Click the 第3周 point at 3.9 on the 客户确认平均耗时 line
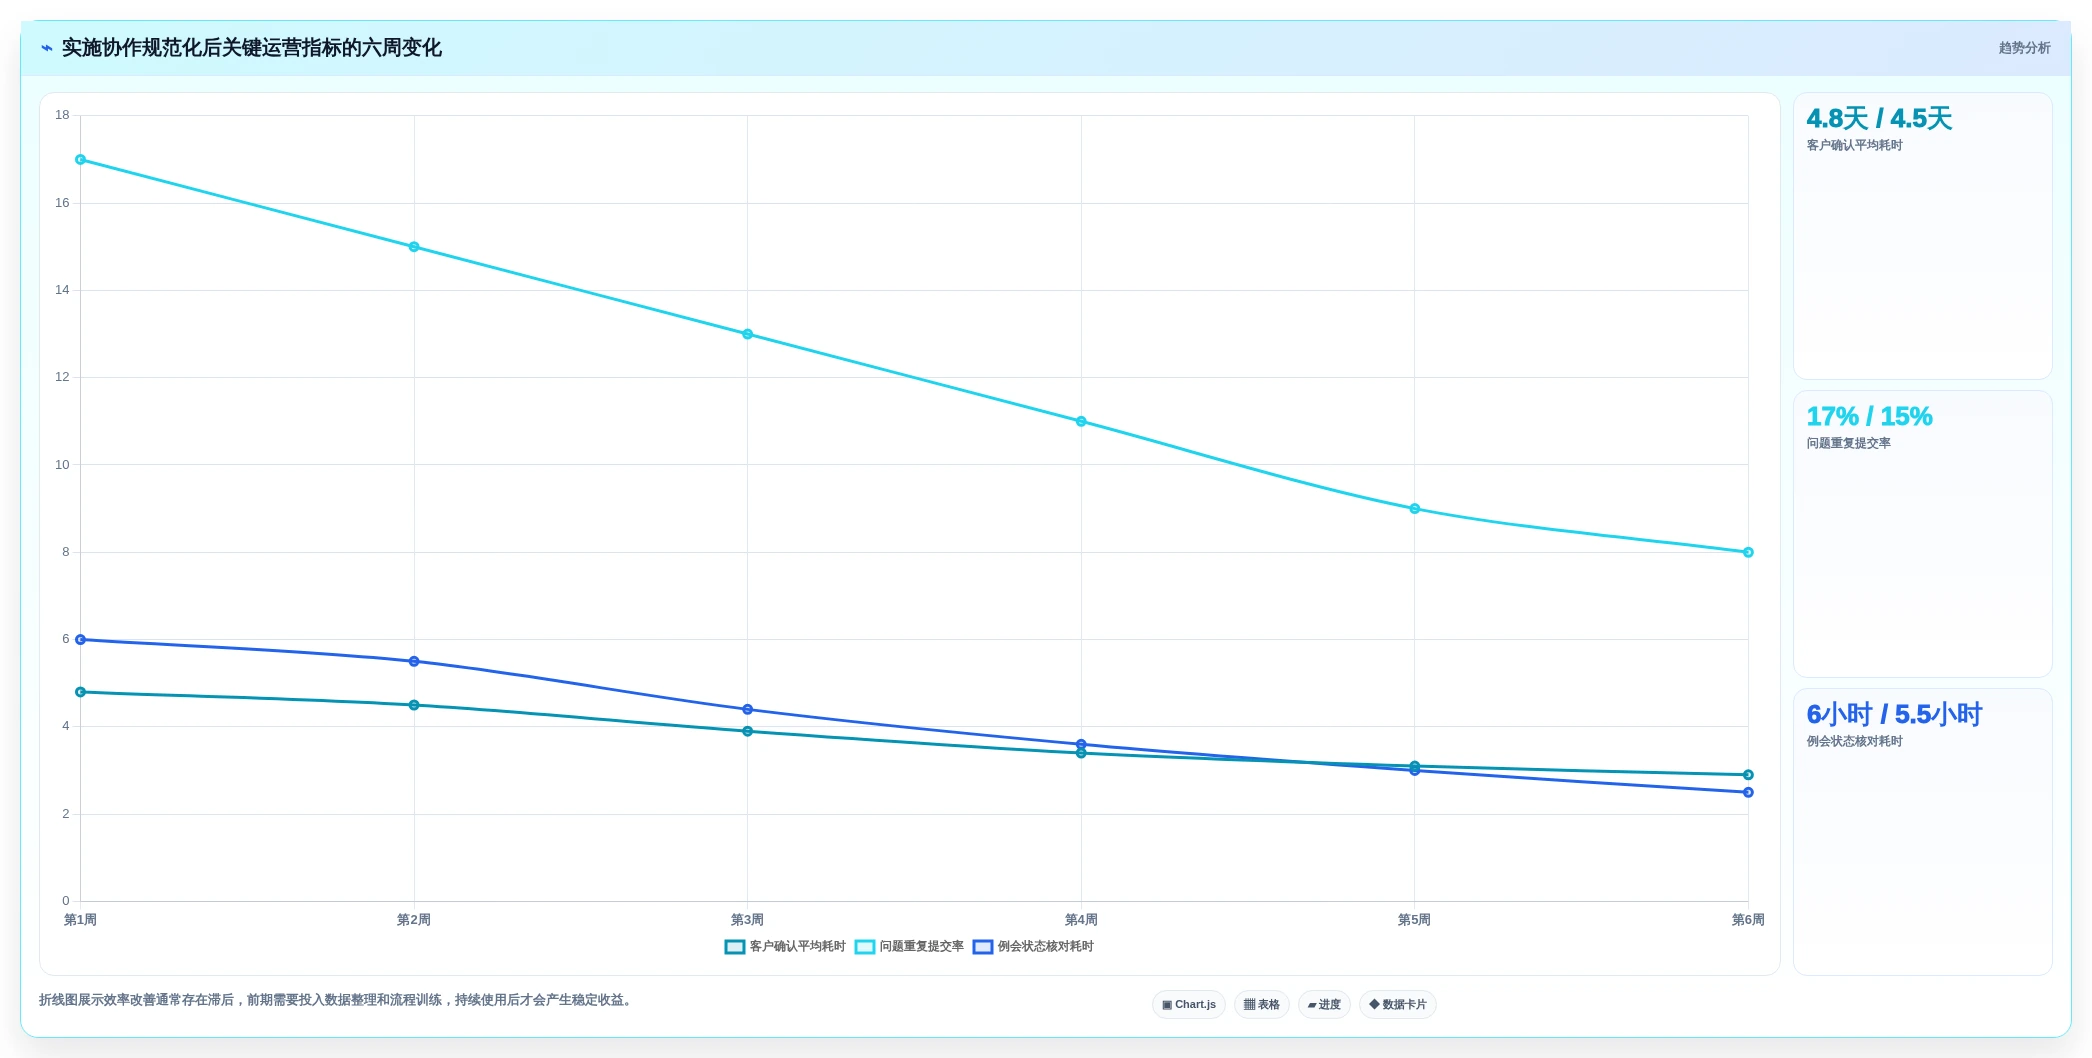The width and height of the screenshot is (2092, 1058). click(748, 731)
